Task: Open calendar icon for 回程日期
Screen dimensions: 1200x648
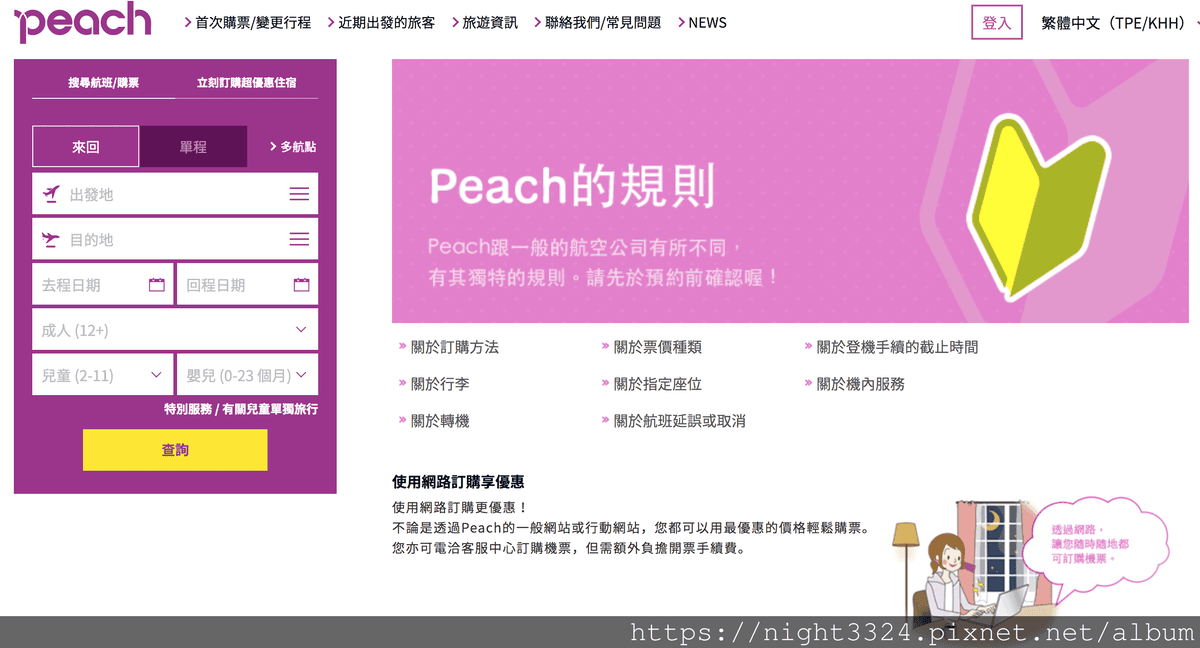Action: 302,285
